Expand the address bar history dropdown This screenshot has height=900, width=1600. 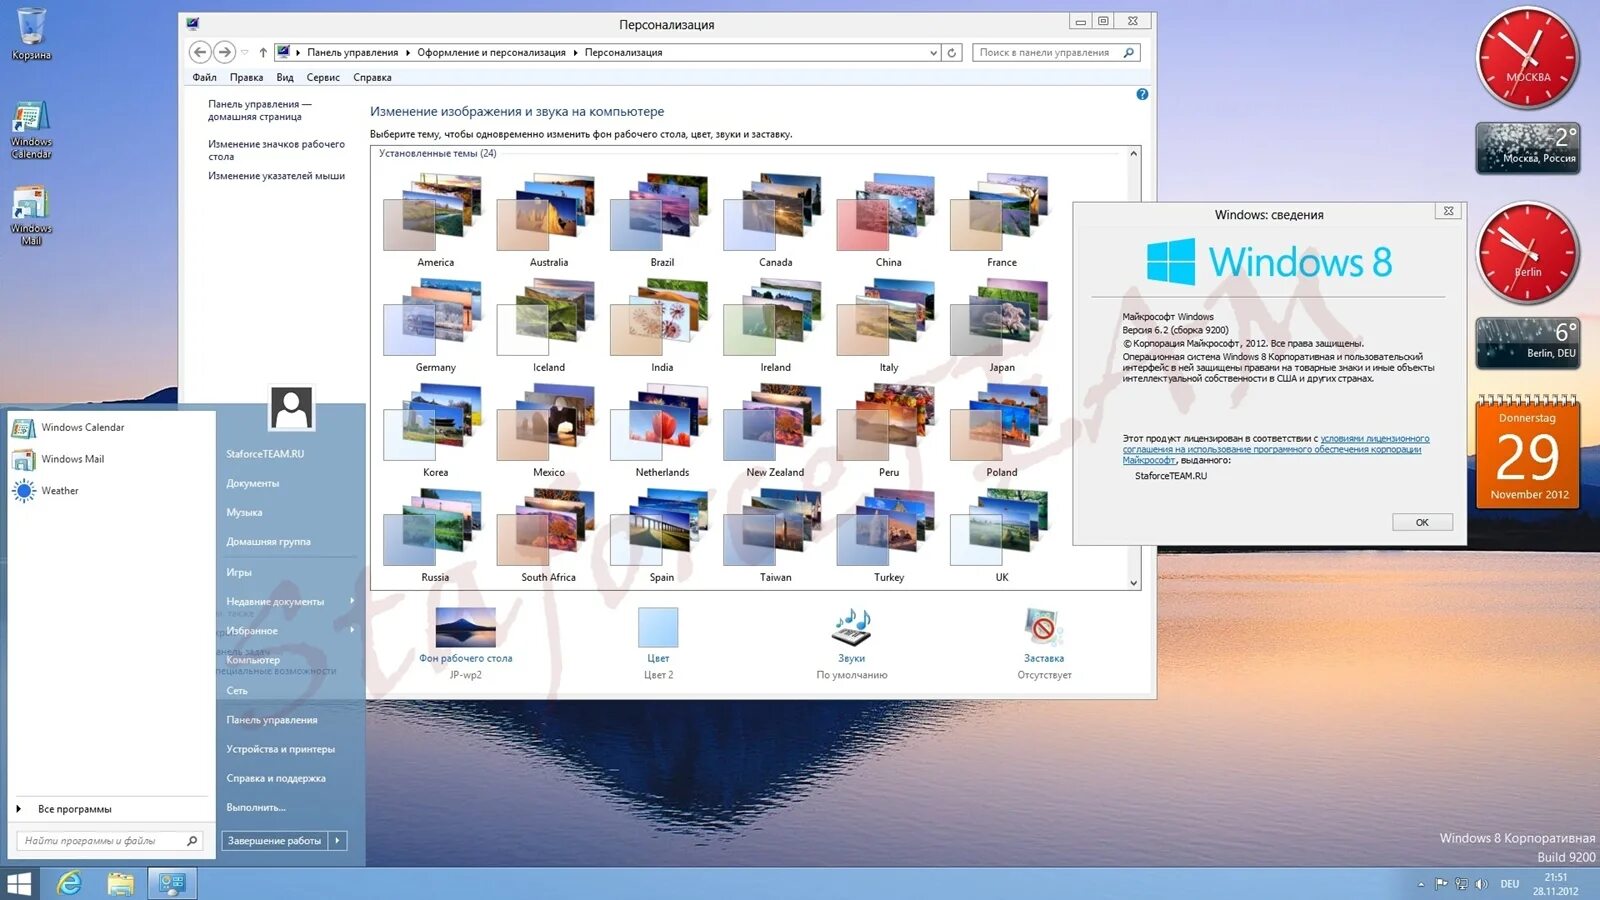[932, 52]
